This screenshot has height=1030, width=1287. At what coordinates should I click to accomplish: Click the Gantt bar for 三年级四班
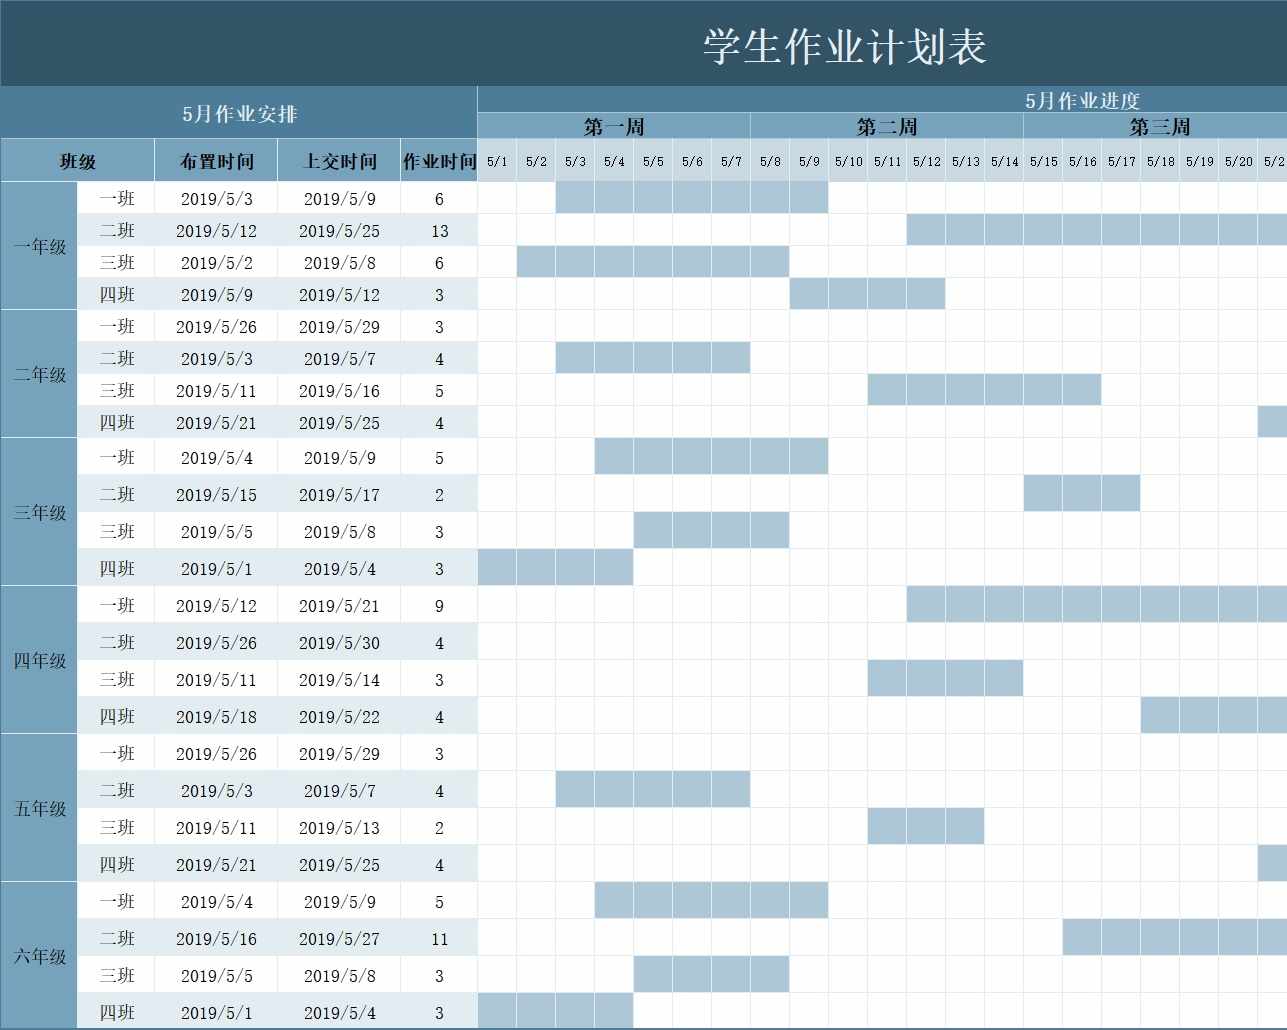point(555,567)
